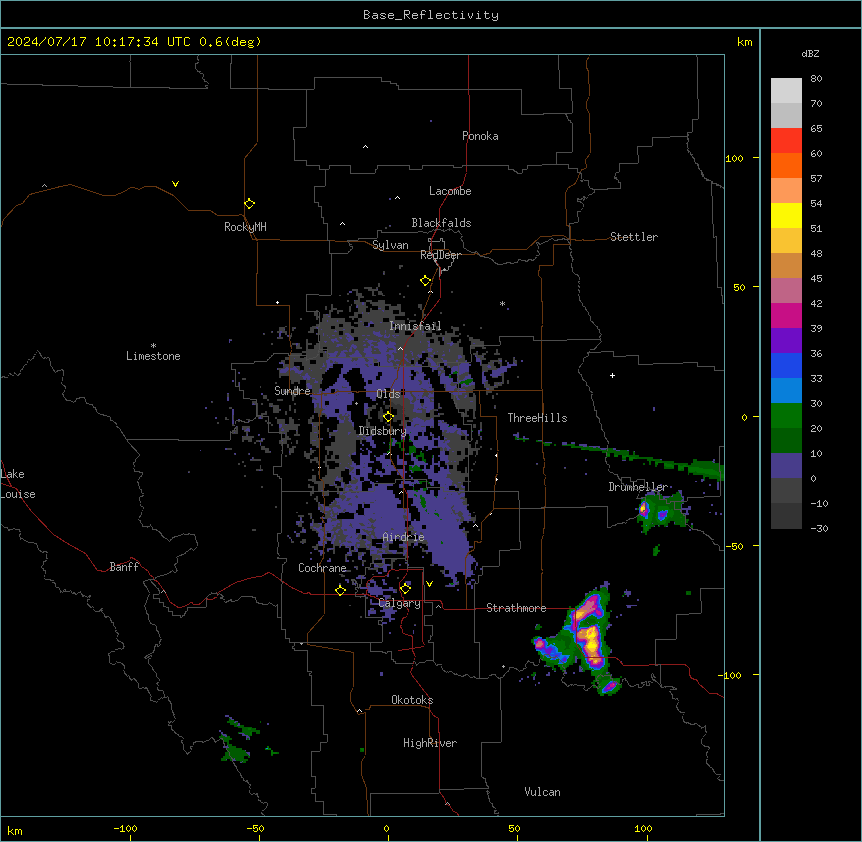
Task: Click the Base_Reflectivity title text
Action: pyautogui.click(x=431, y=15)
